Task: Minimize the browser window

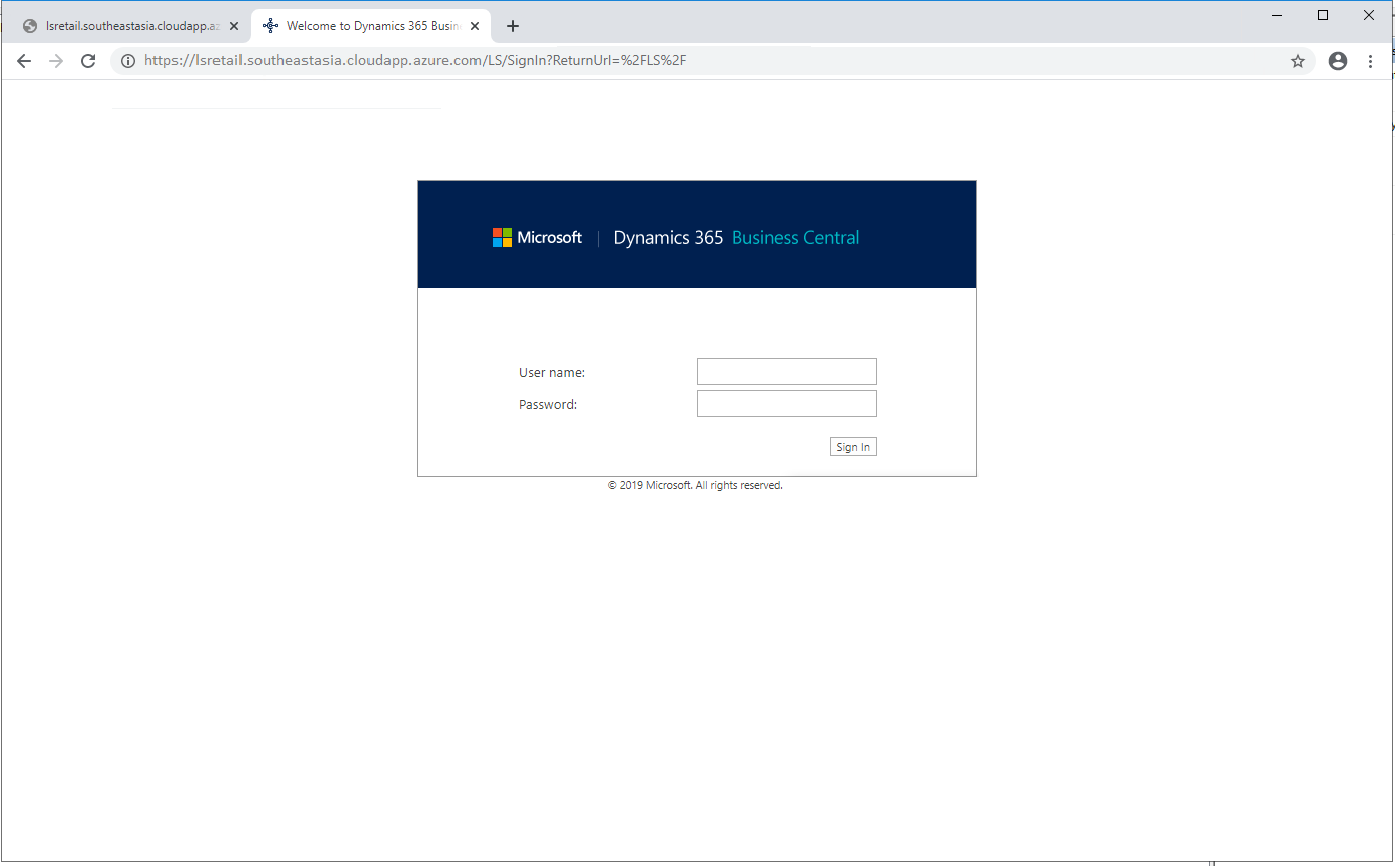Action: [1278, 15]
